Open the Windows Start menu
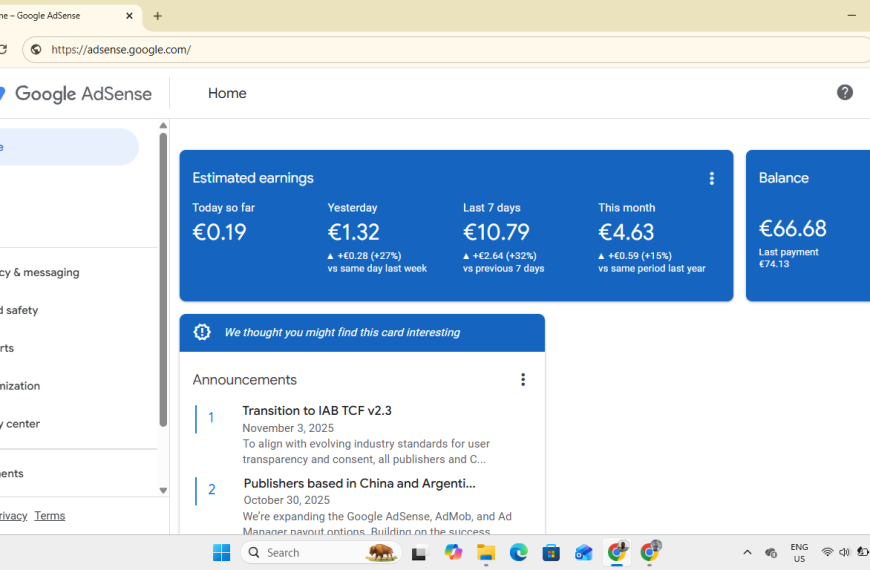The image size is (870, 570). [x=221, y=552]
